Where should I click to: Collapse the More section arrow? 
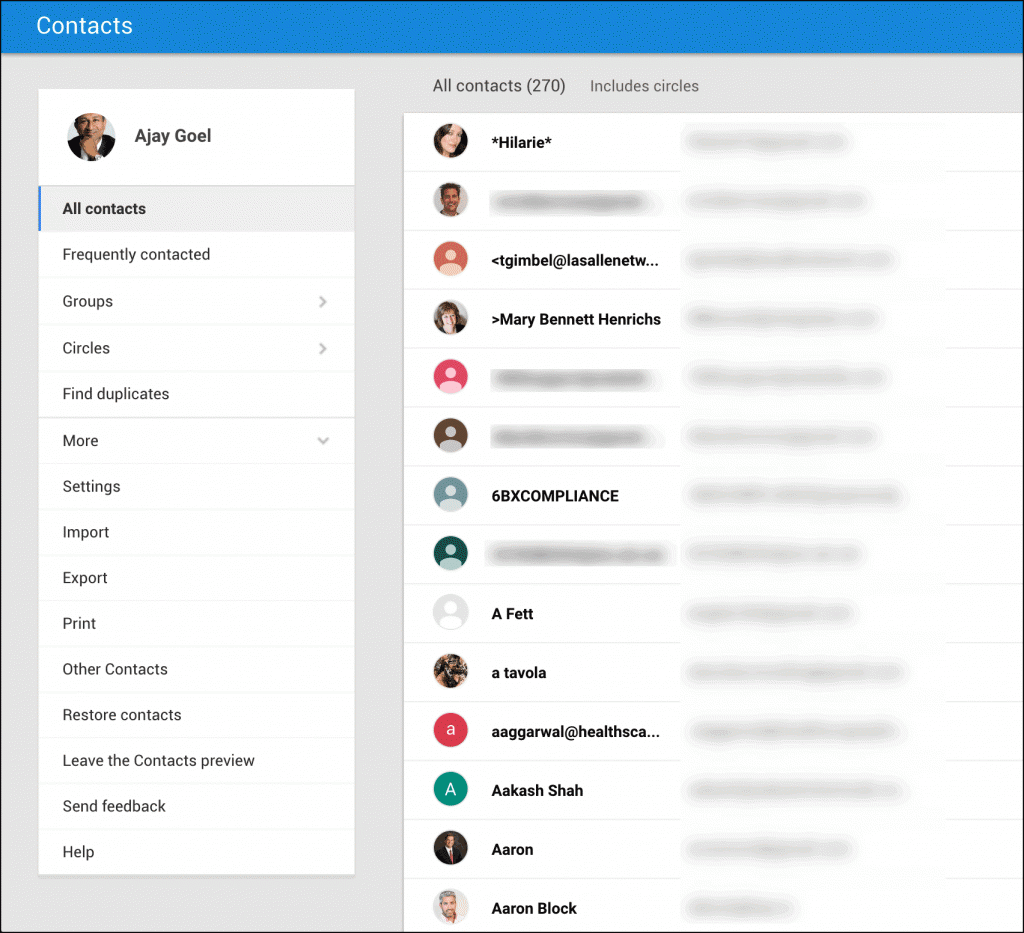322,441
